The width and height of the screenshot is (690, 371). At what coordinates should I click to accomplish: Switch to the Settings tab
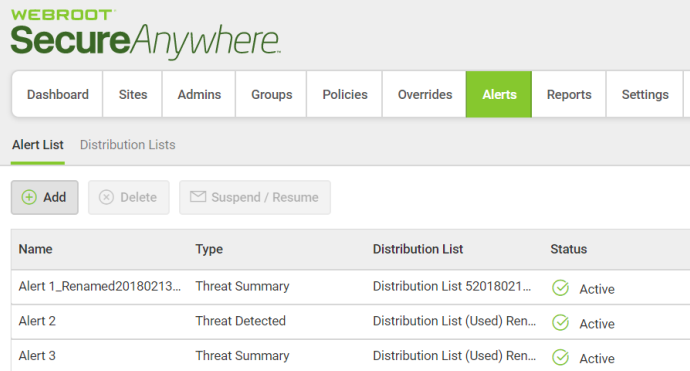click(x=645, y=94)
